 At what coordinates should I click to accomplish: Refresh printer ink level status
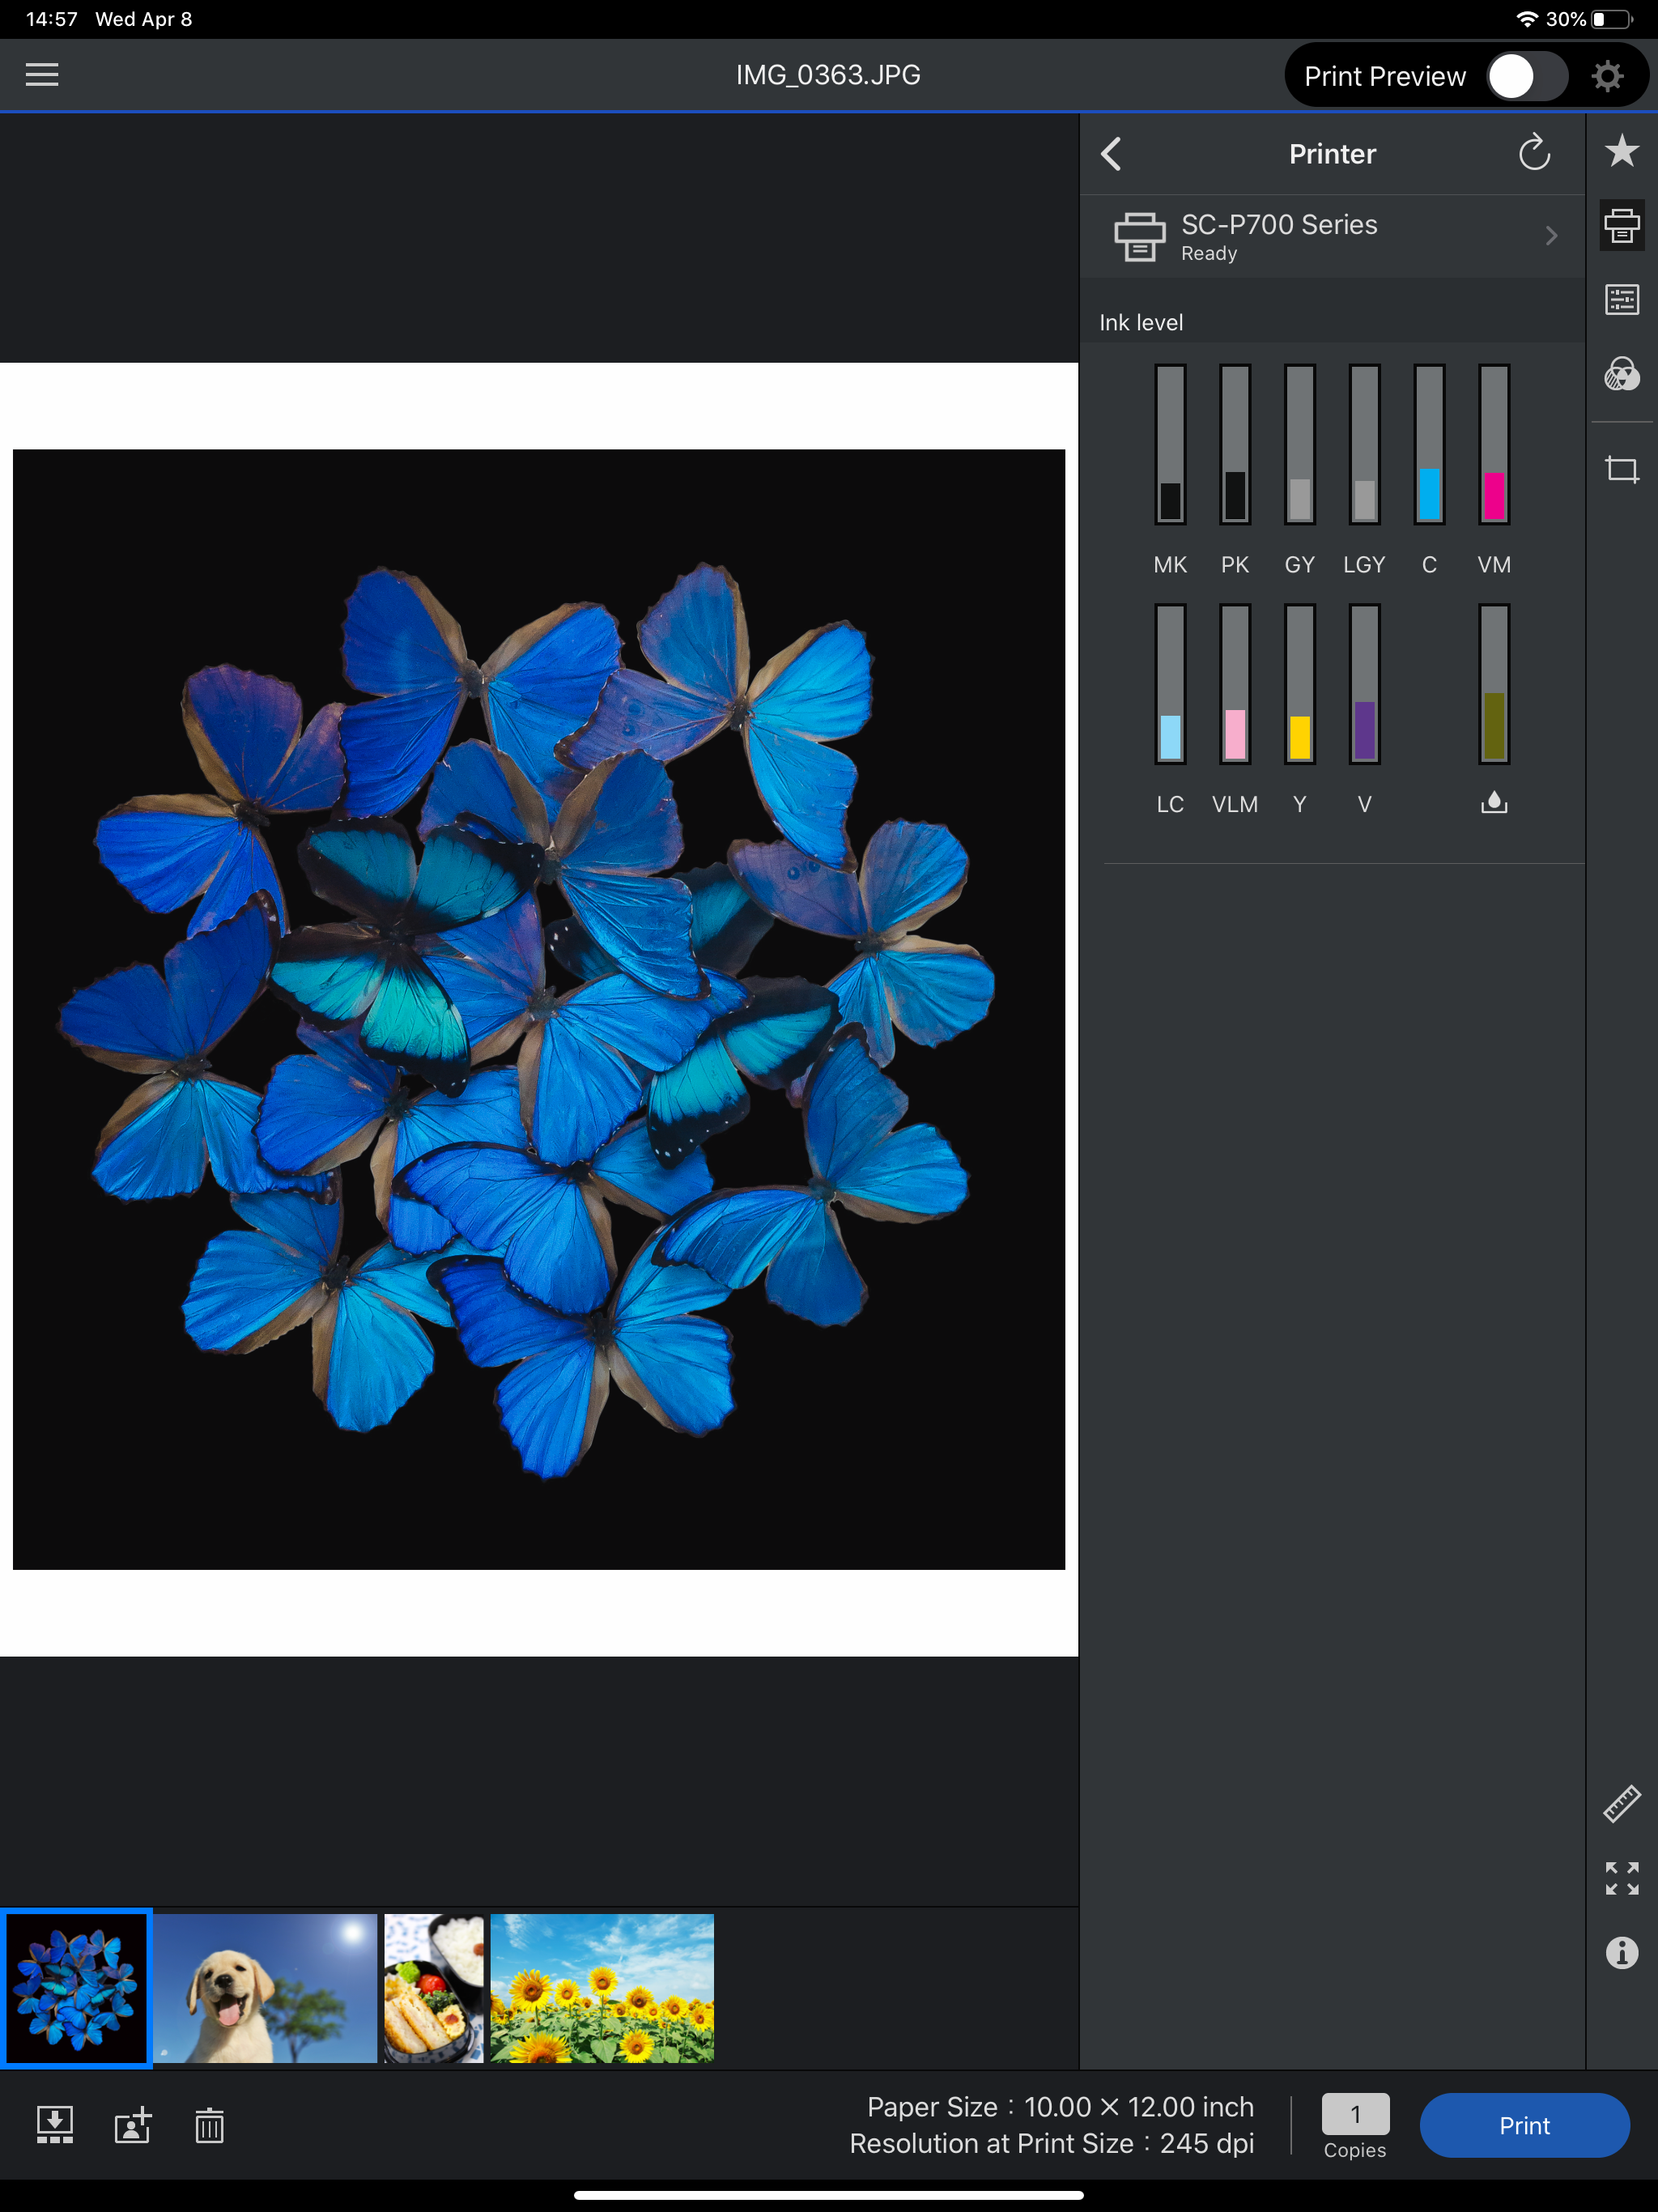(x=1534, y=154)
